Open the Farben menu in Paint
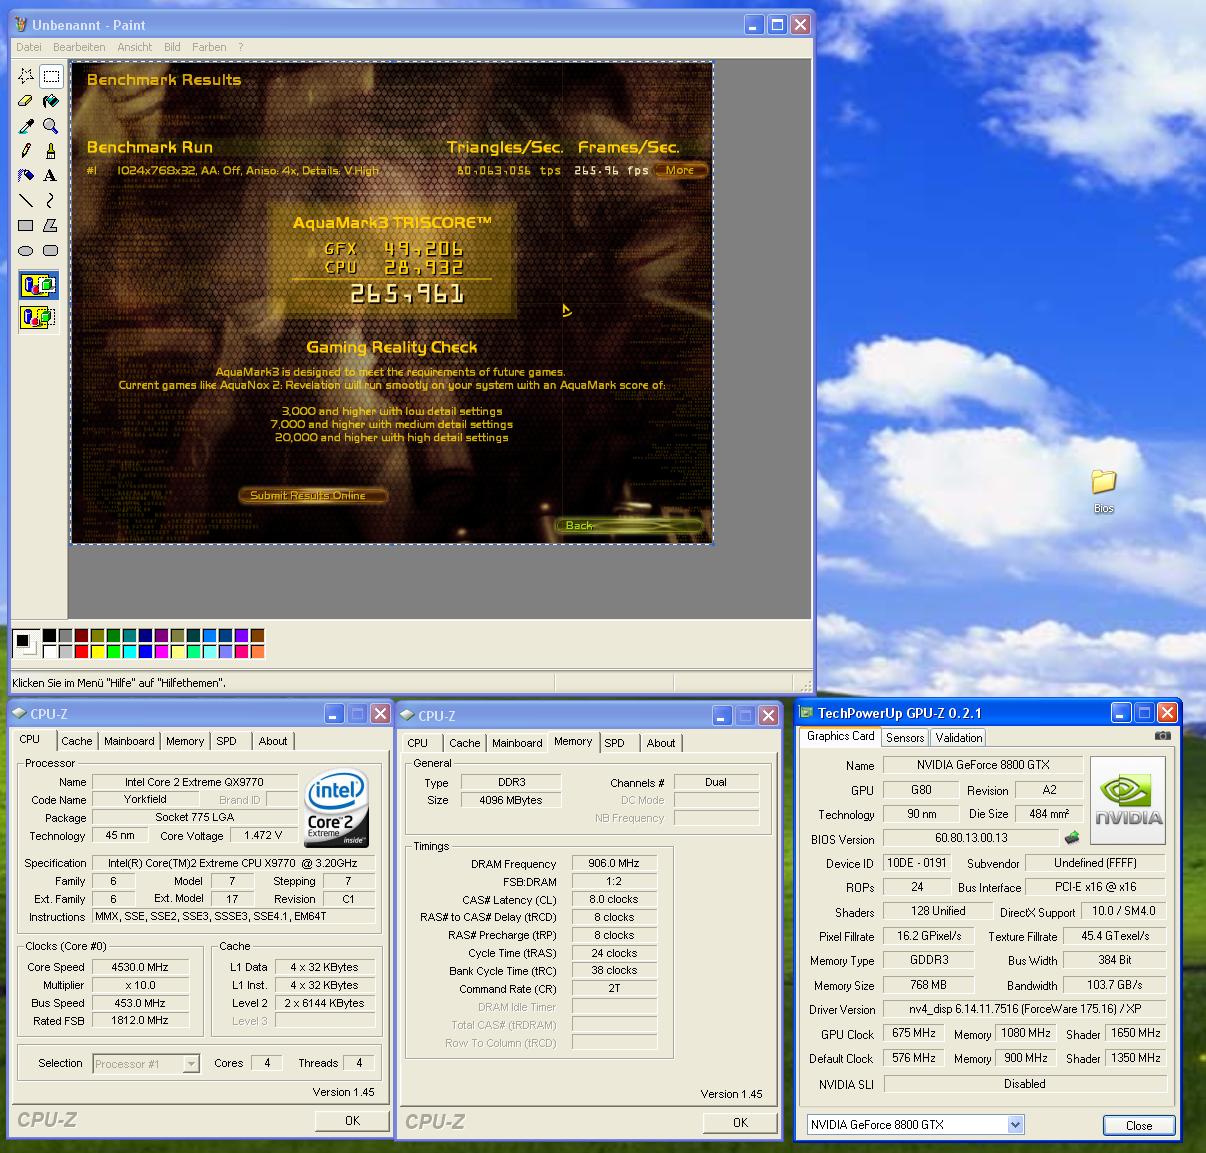Screen dimensions: 1206x1153 [x=209, y=47]
